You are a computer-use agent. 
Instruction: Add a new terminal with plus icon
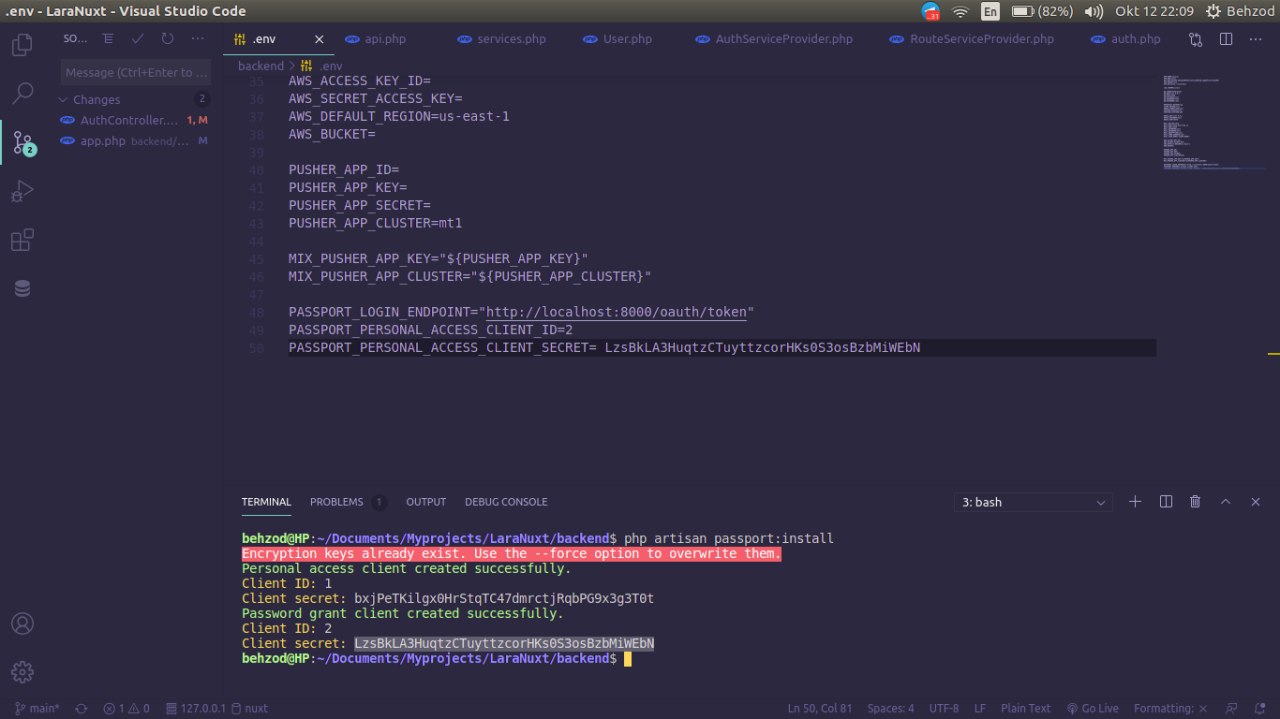tap(1135, 502)
